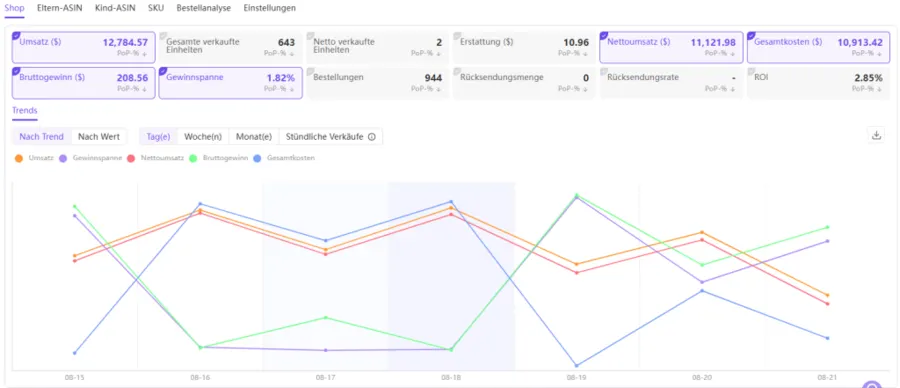Click the 08-21 axis date label

pyautogui.click(x=827, y=378)
